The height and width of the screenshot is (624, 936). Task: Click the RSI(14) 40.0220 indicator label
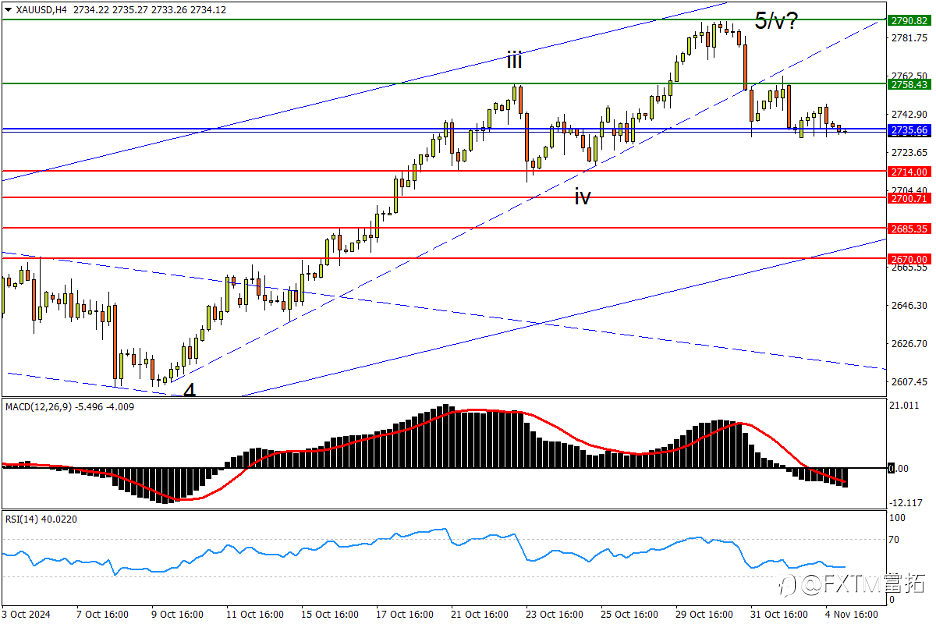(41, 520)
